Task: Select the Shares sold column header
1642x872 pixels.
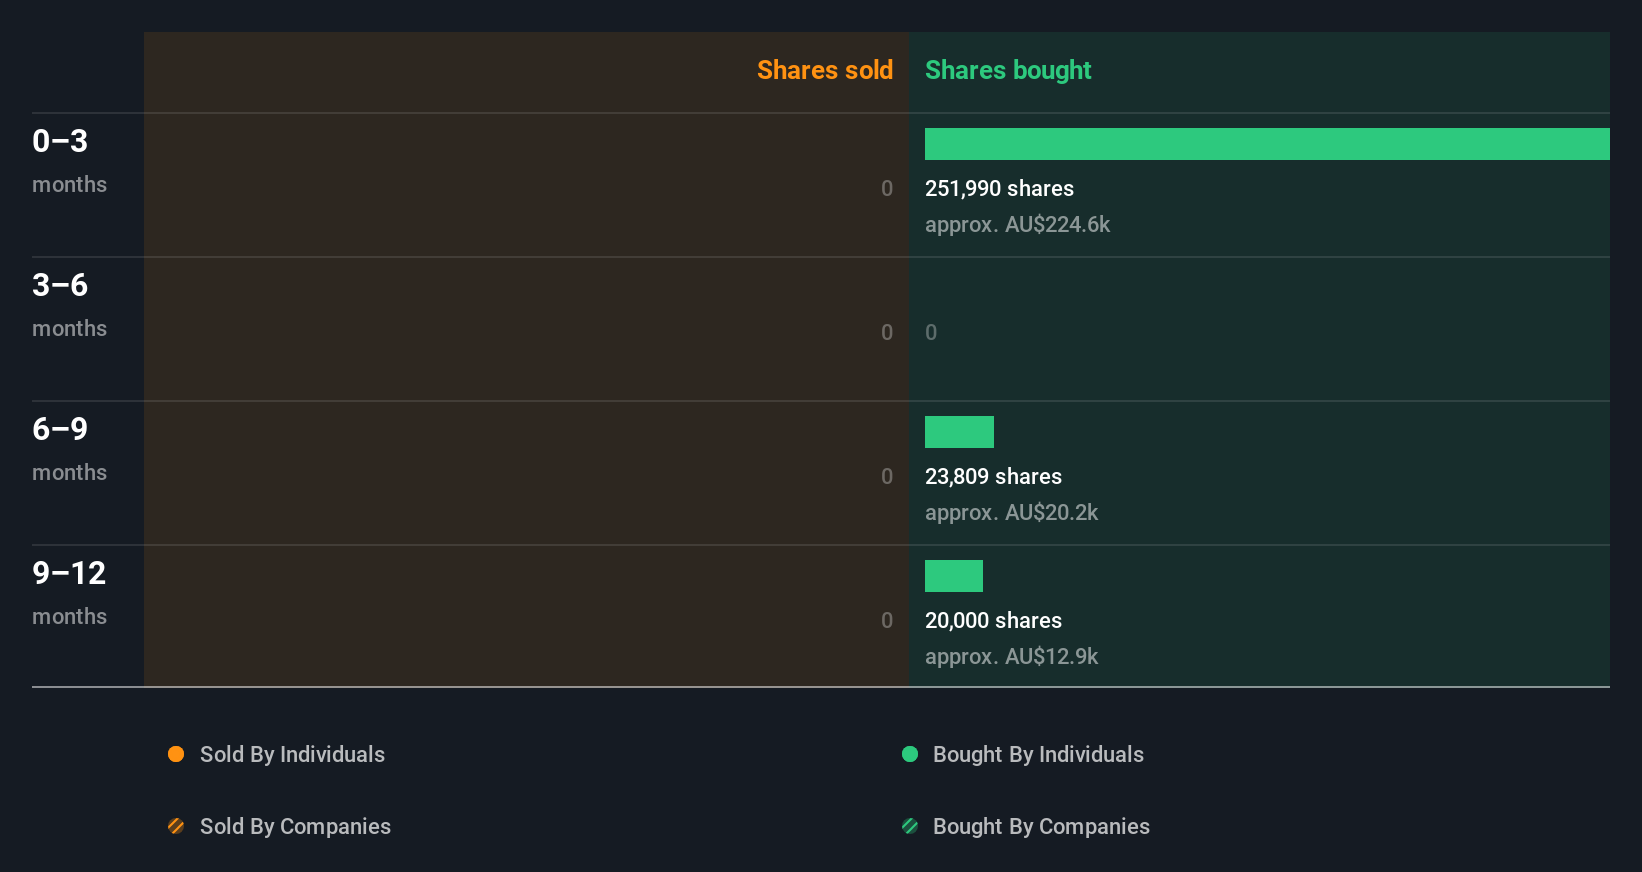Action: 824,70
